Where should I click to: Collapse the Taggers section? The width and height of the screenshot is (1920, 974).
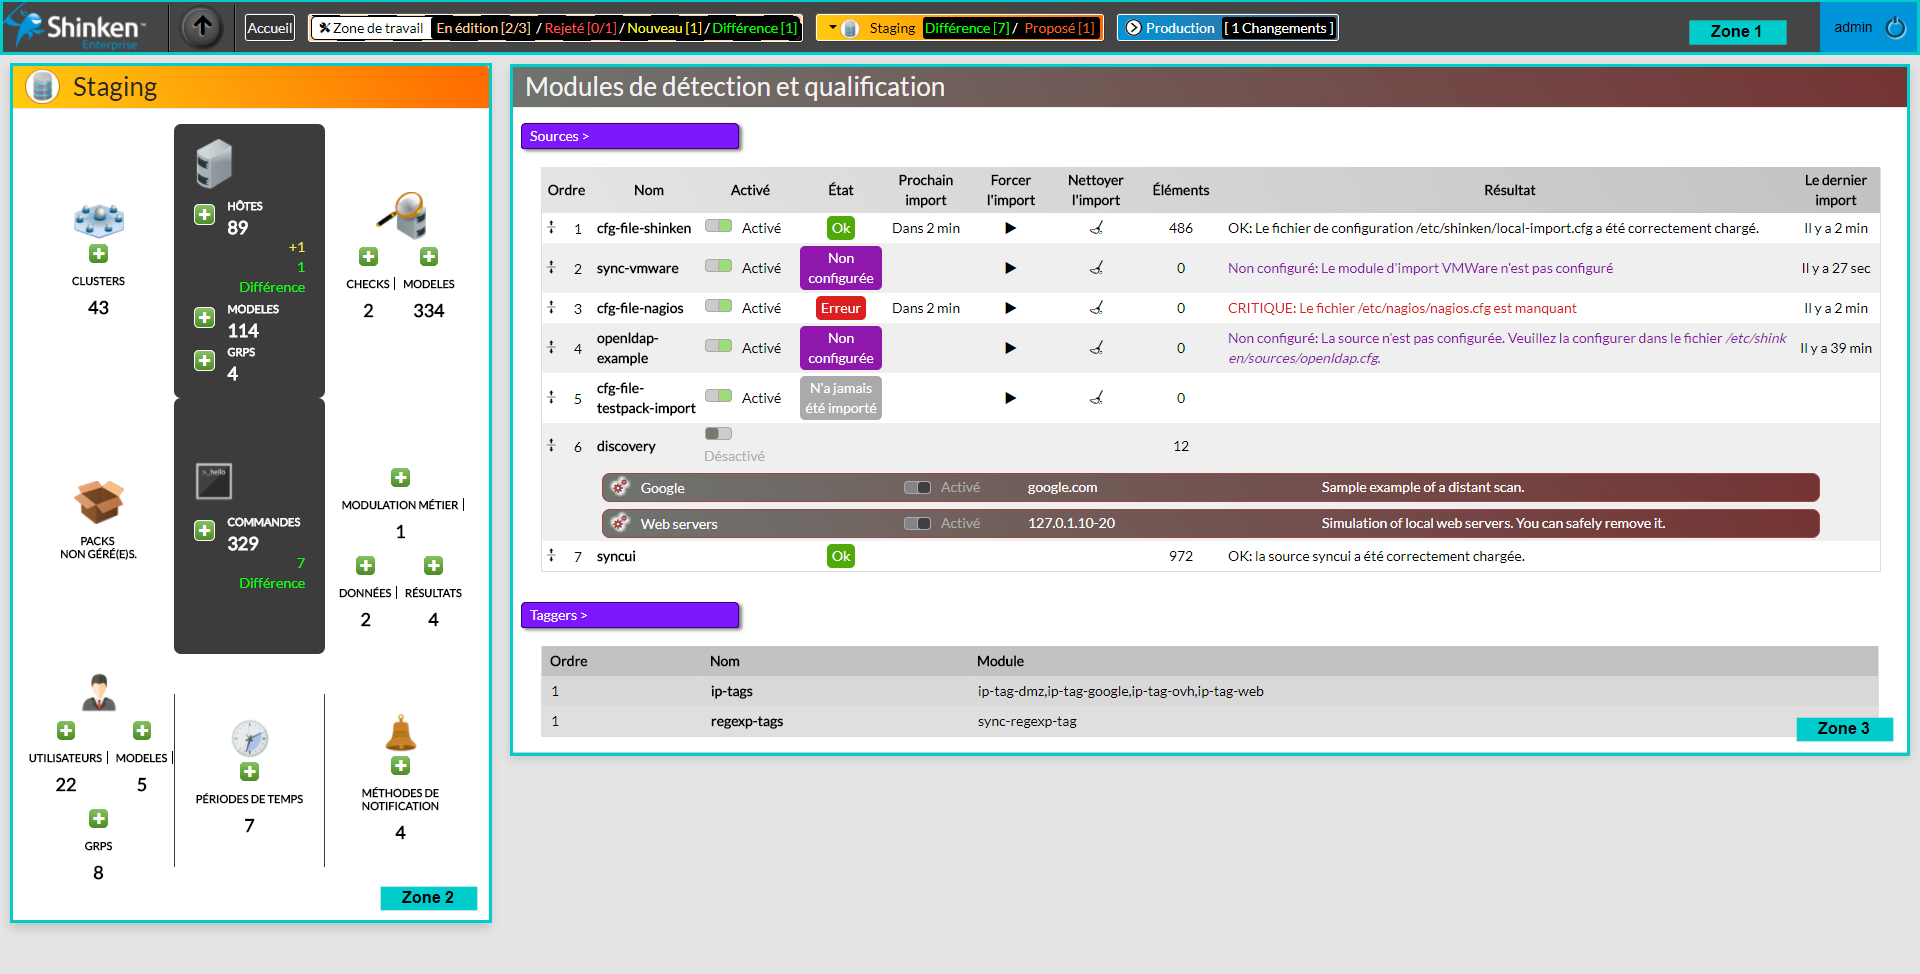(x=629, y=615)
